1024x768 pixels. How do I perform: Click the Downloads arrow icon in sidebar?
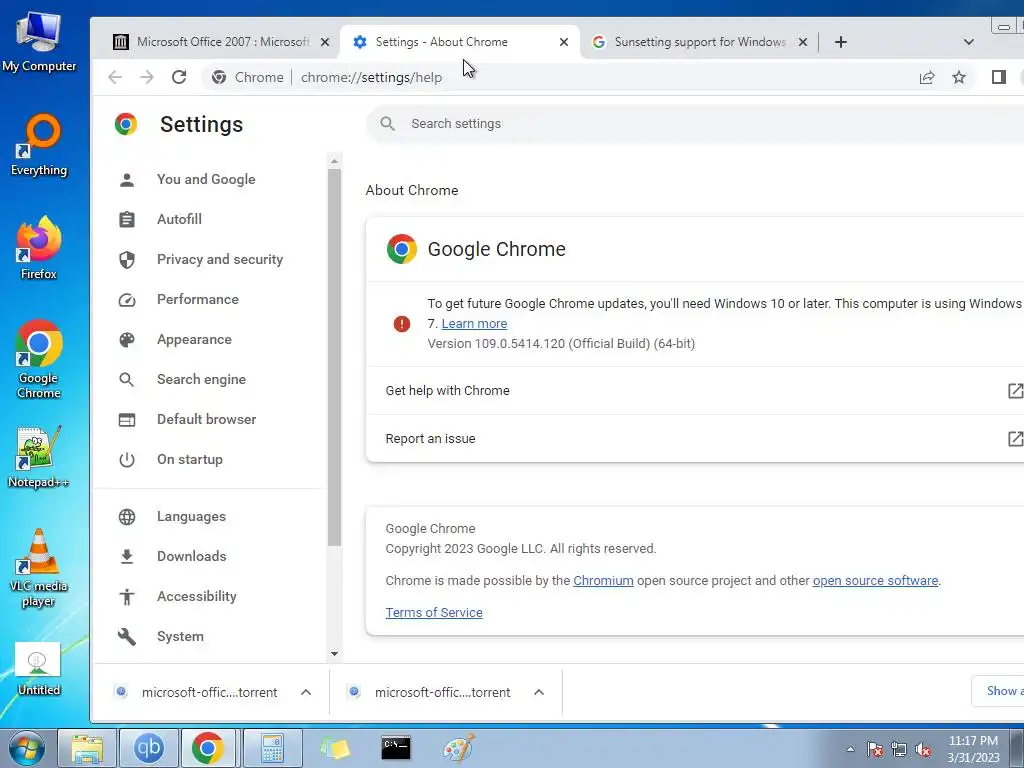(x=127, y=556)
